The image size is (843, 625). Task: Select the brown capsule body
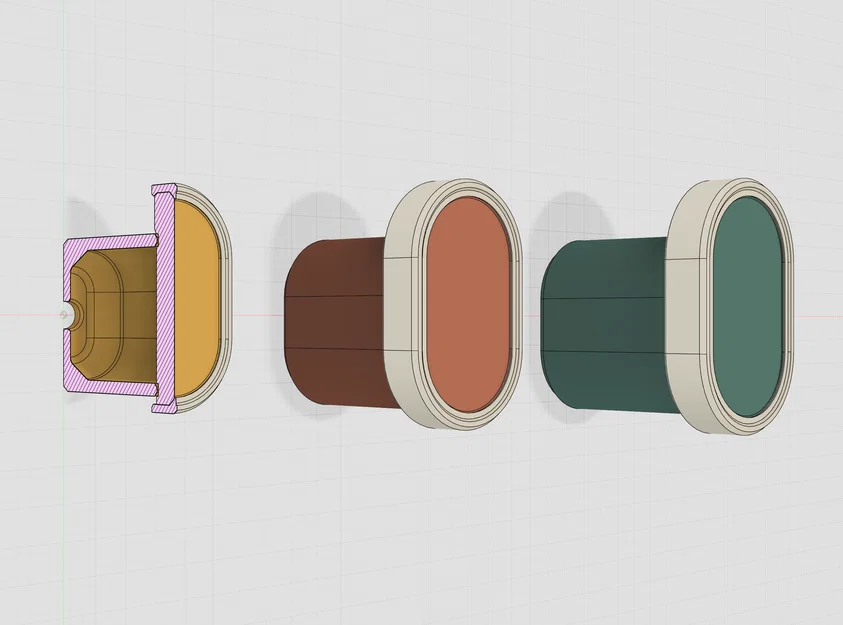[x=334, y=322]
